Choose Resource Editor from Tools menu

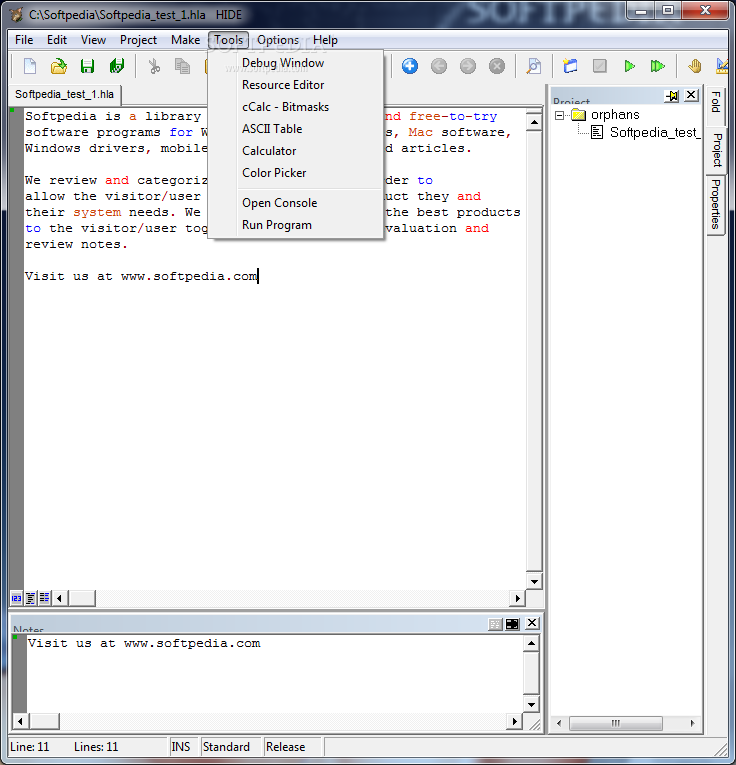pyautogui.click(x=296, y=85)
